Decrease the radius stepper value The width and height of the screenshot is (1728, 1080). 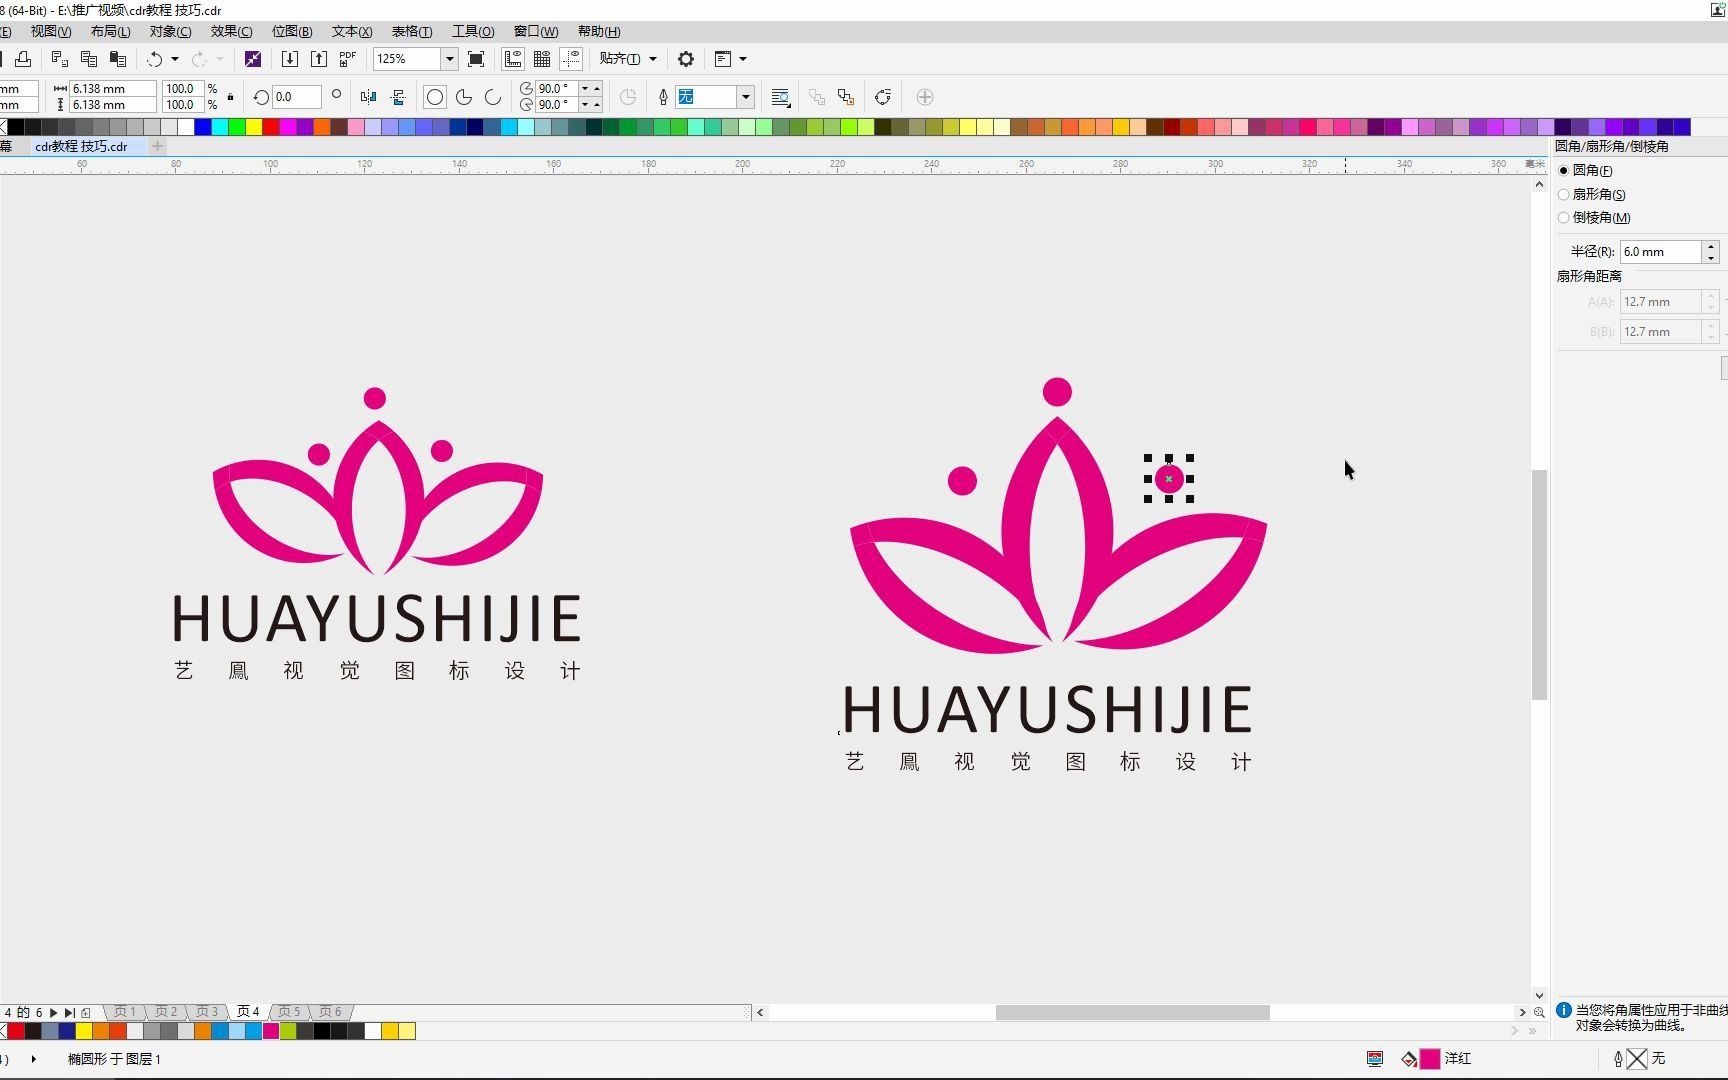[x=1711, y=257]
